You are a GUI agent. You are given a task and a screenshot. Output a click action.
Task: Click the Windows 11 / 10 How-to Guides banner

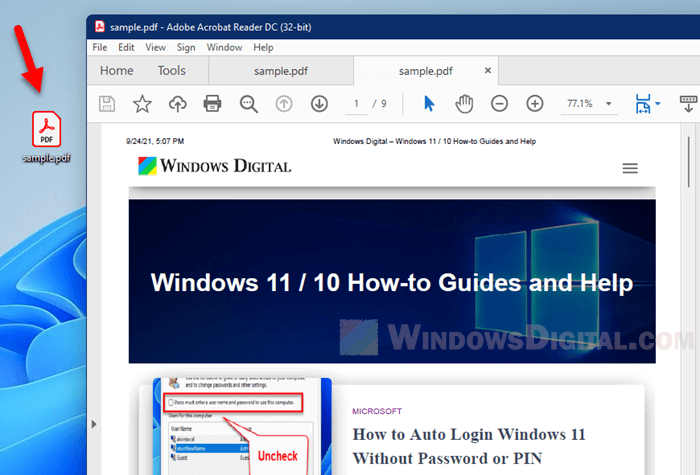coord(392,281)
